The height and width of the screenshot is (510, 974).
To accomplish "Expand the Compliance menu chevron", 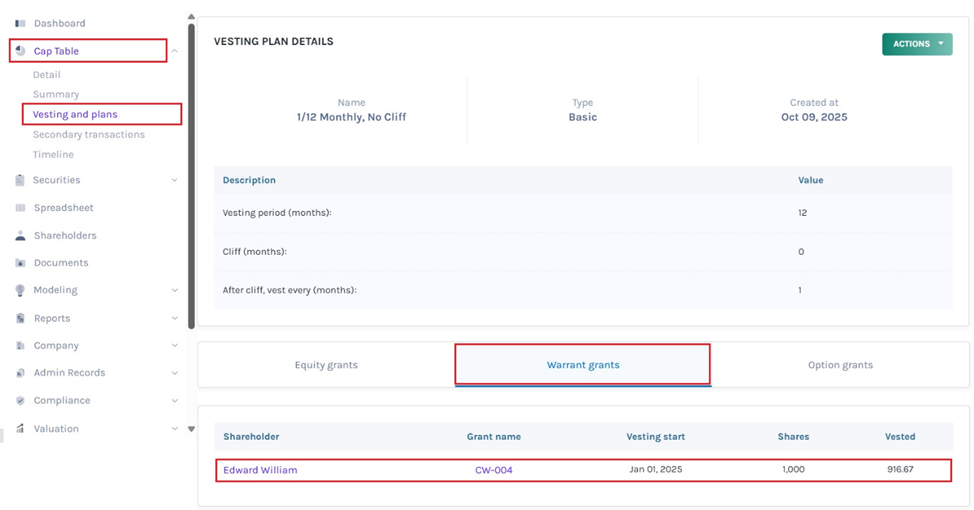I will [174, 400].
